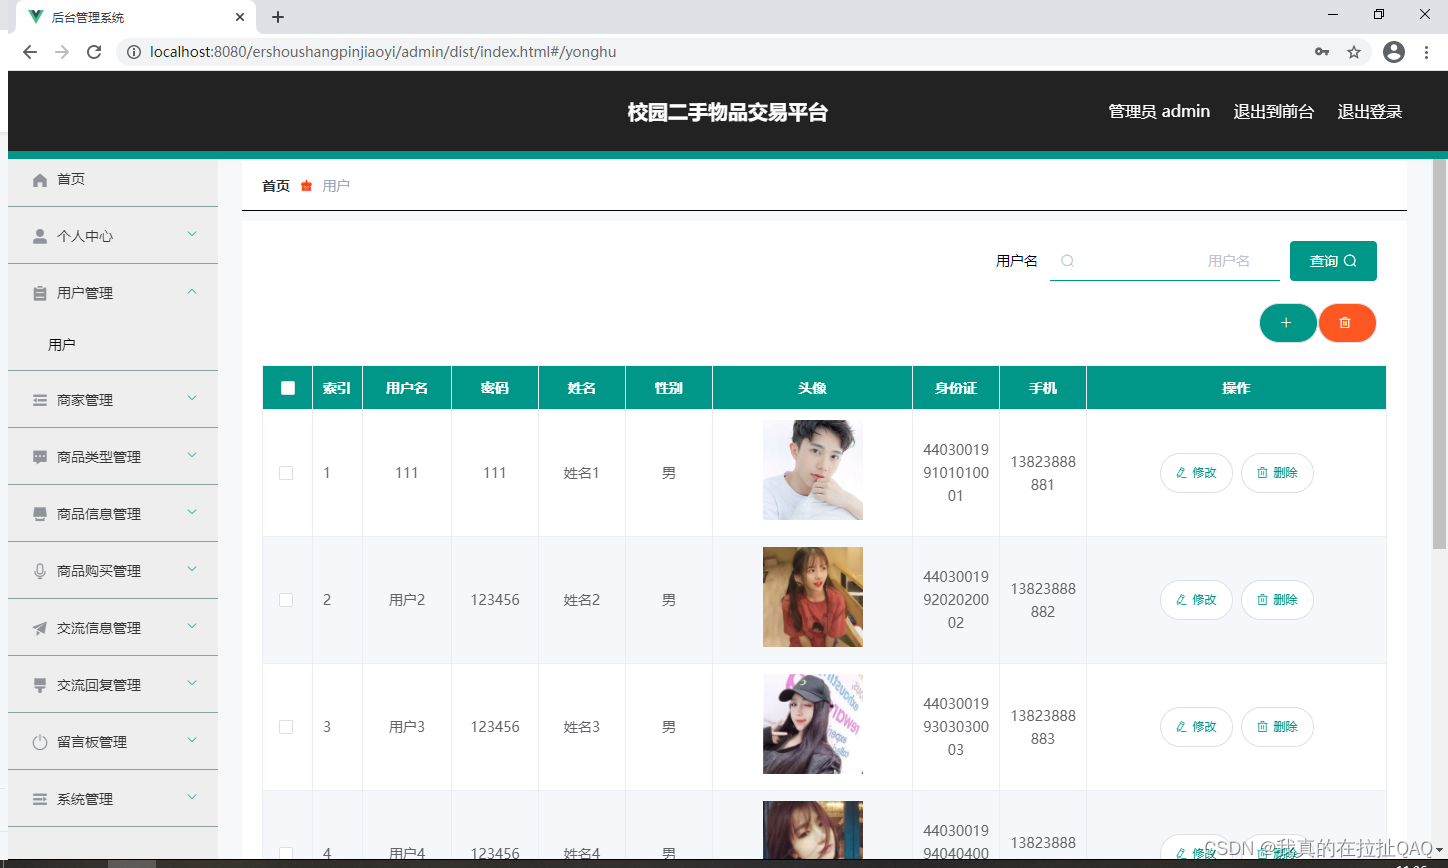View site information icon in address bar
1448x868 pixels.
[134, 52]
